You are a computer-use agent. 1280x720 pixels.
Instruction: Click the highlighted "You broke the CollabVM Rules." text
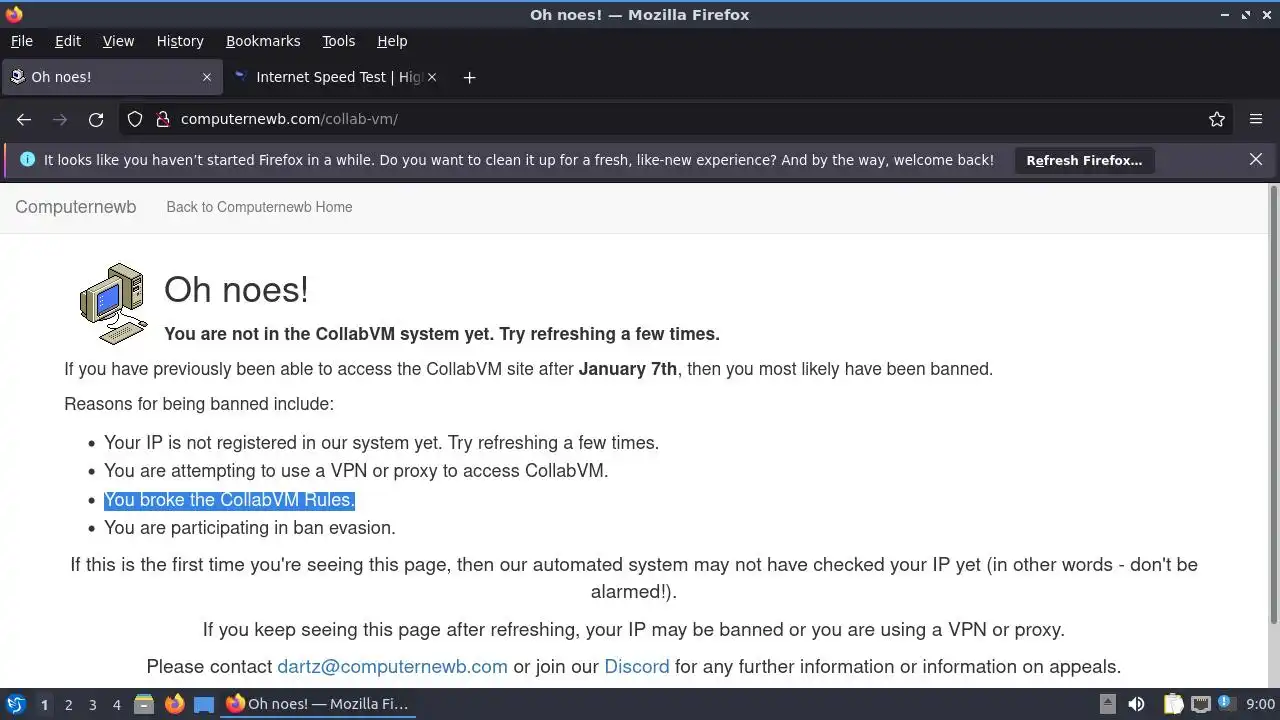pos(229,500)
